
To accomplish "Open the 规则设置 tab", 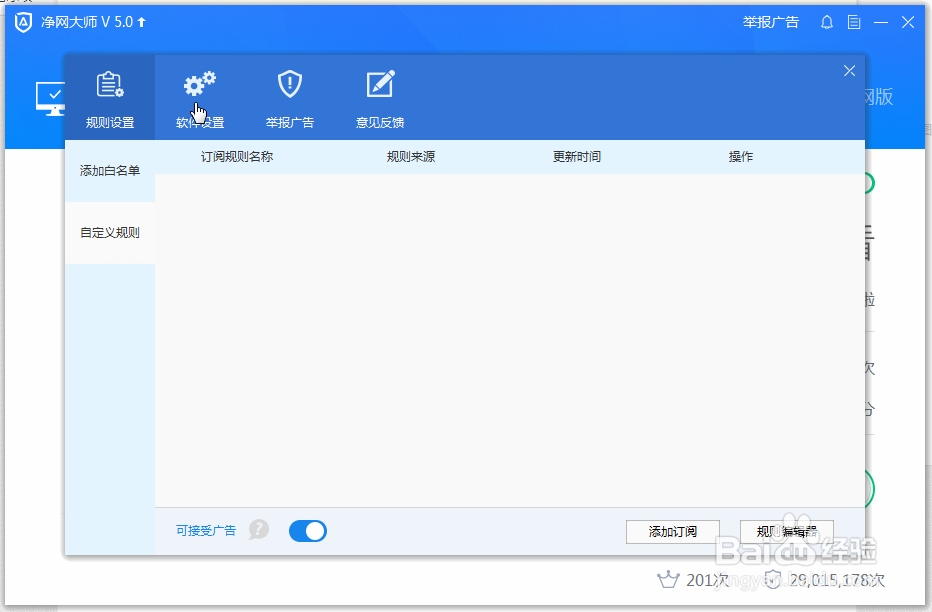I will (110, 98).
